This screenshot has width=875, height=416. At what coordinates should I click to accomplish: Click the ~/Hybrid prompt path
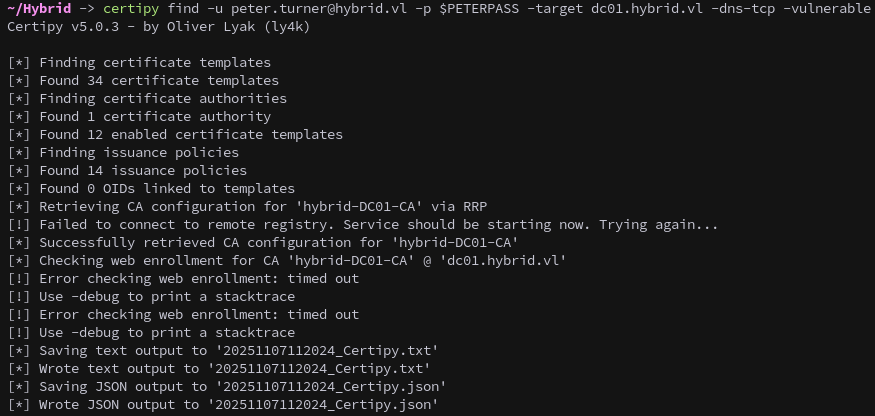point(40,9)
